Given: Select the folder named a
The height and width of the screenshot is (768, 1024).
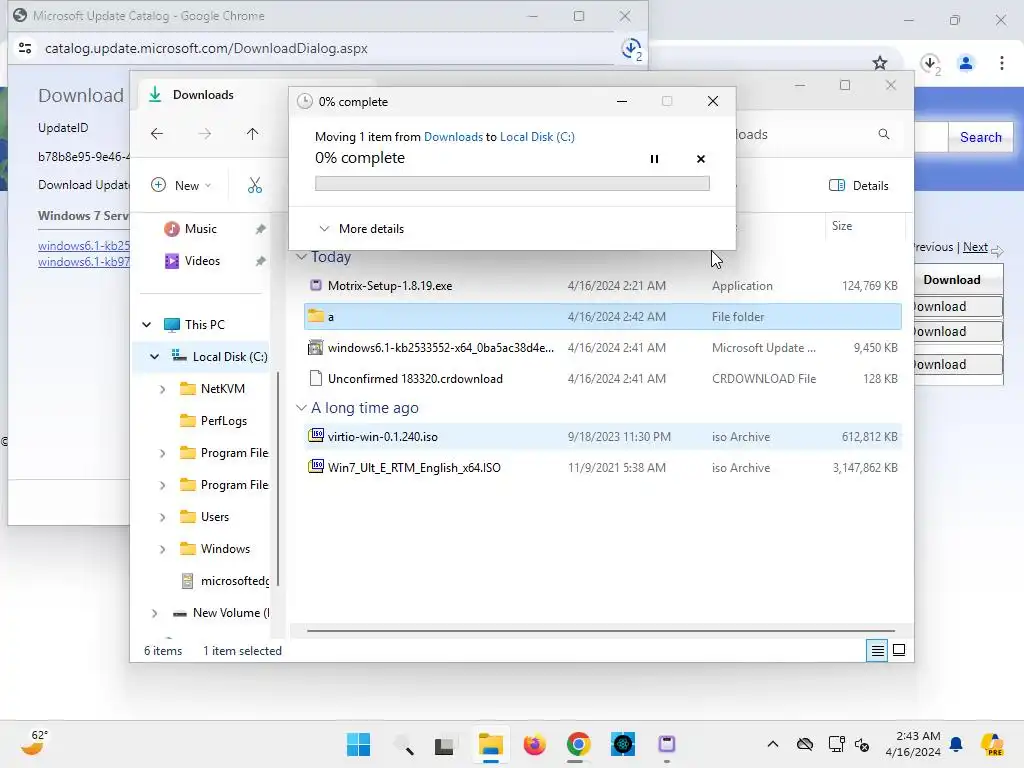Looking at the screenshot, I should [603, 317].
